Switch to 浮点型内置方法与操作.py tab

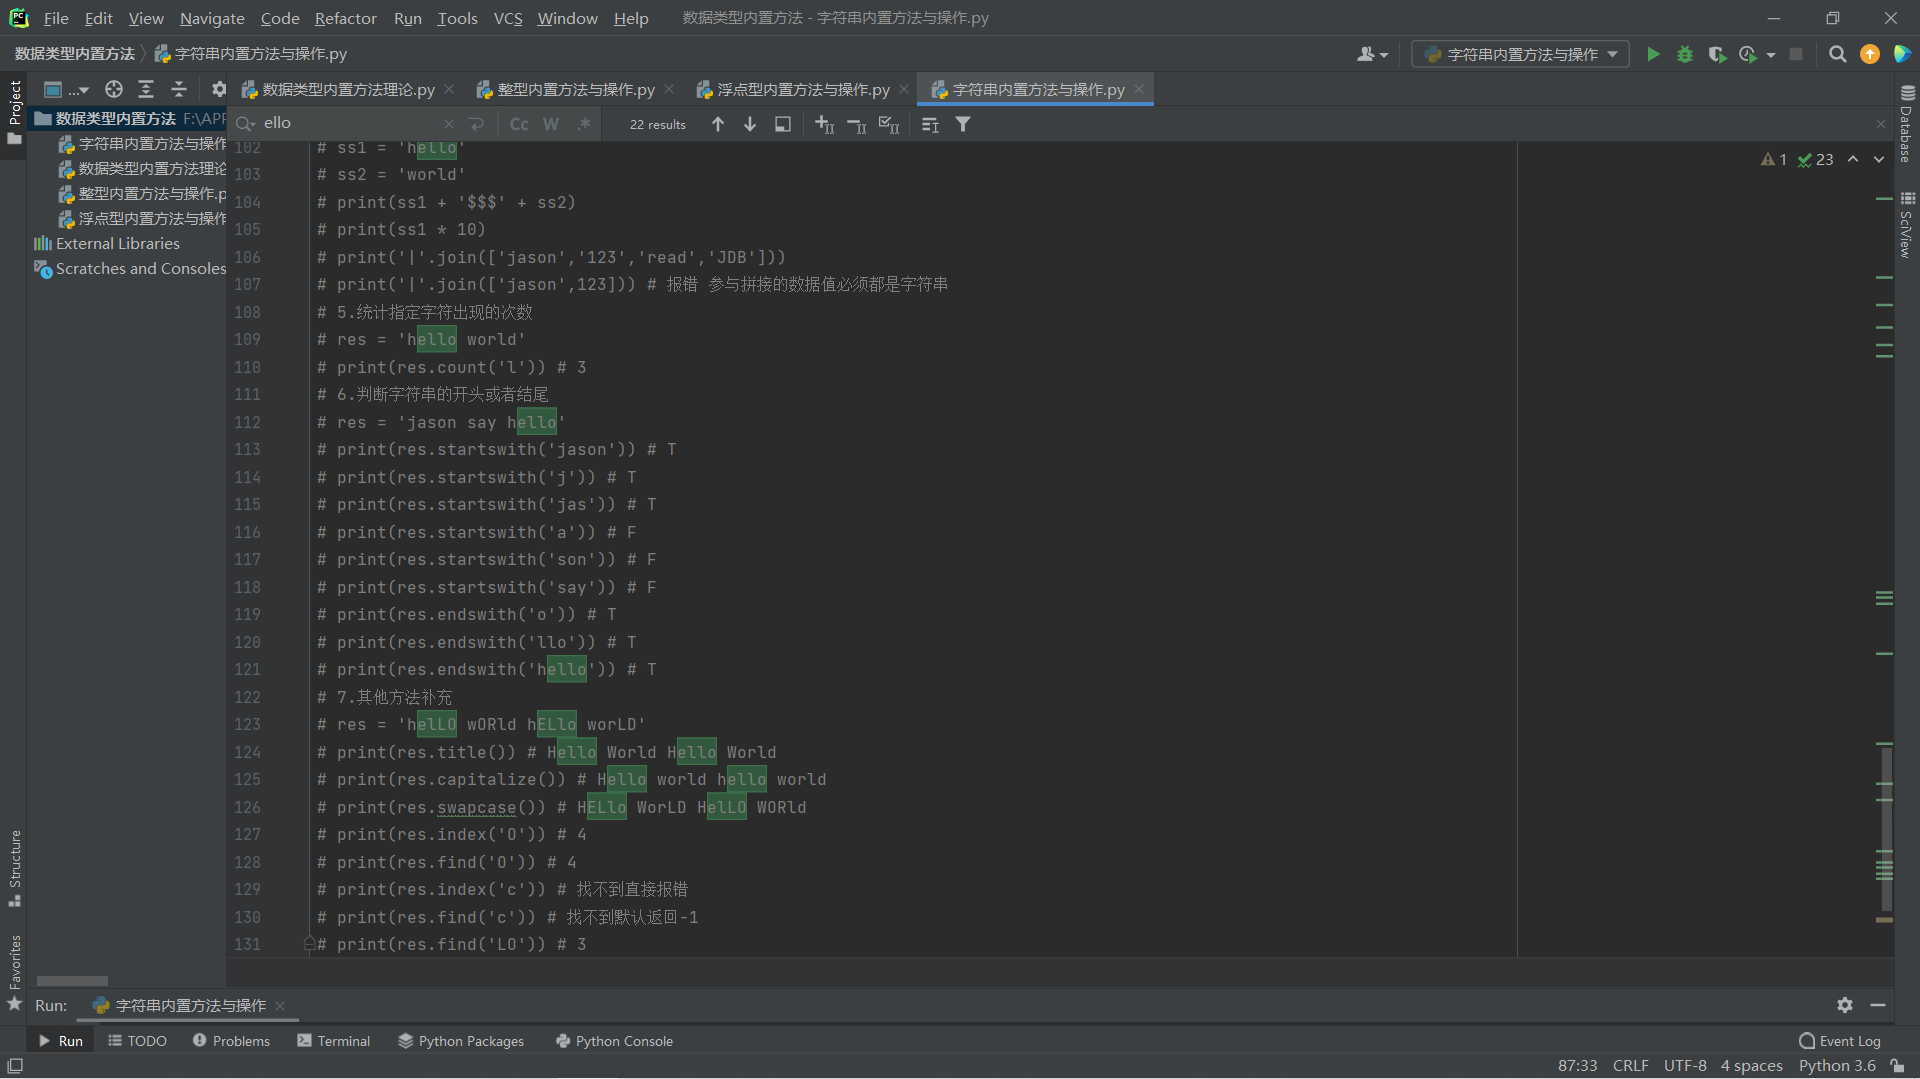tap(803, 89)
